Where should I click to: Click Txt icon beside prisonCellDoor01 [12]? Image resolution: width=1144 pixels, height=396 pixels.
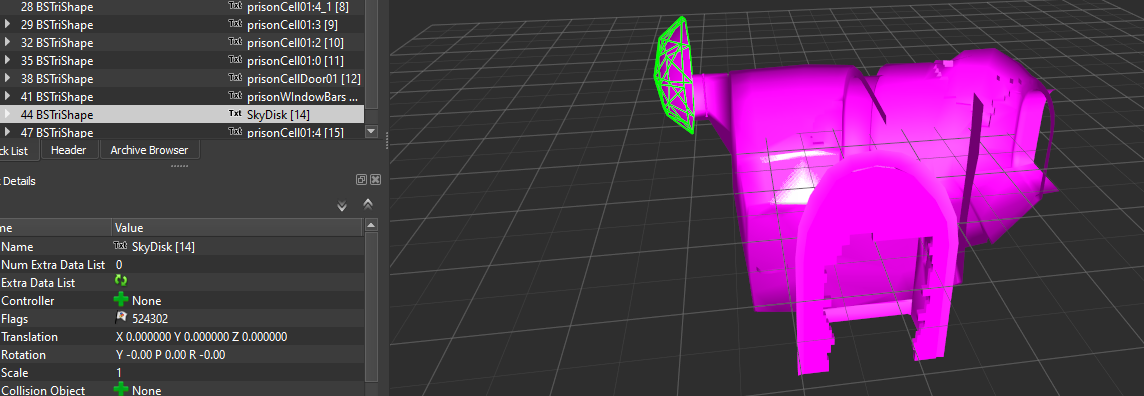pyautogui.click(x=235, y=77)
